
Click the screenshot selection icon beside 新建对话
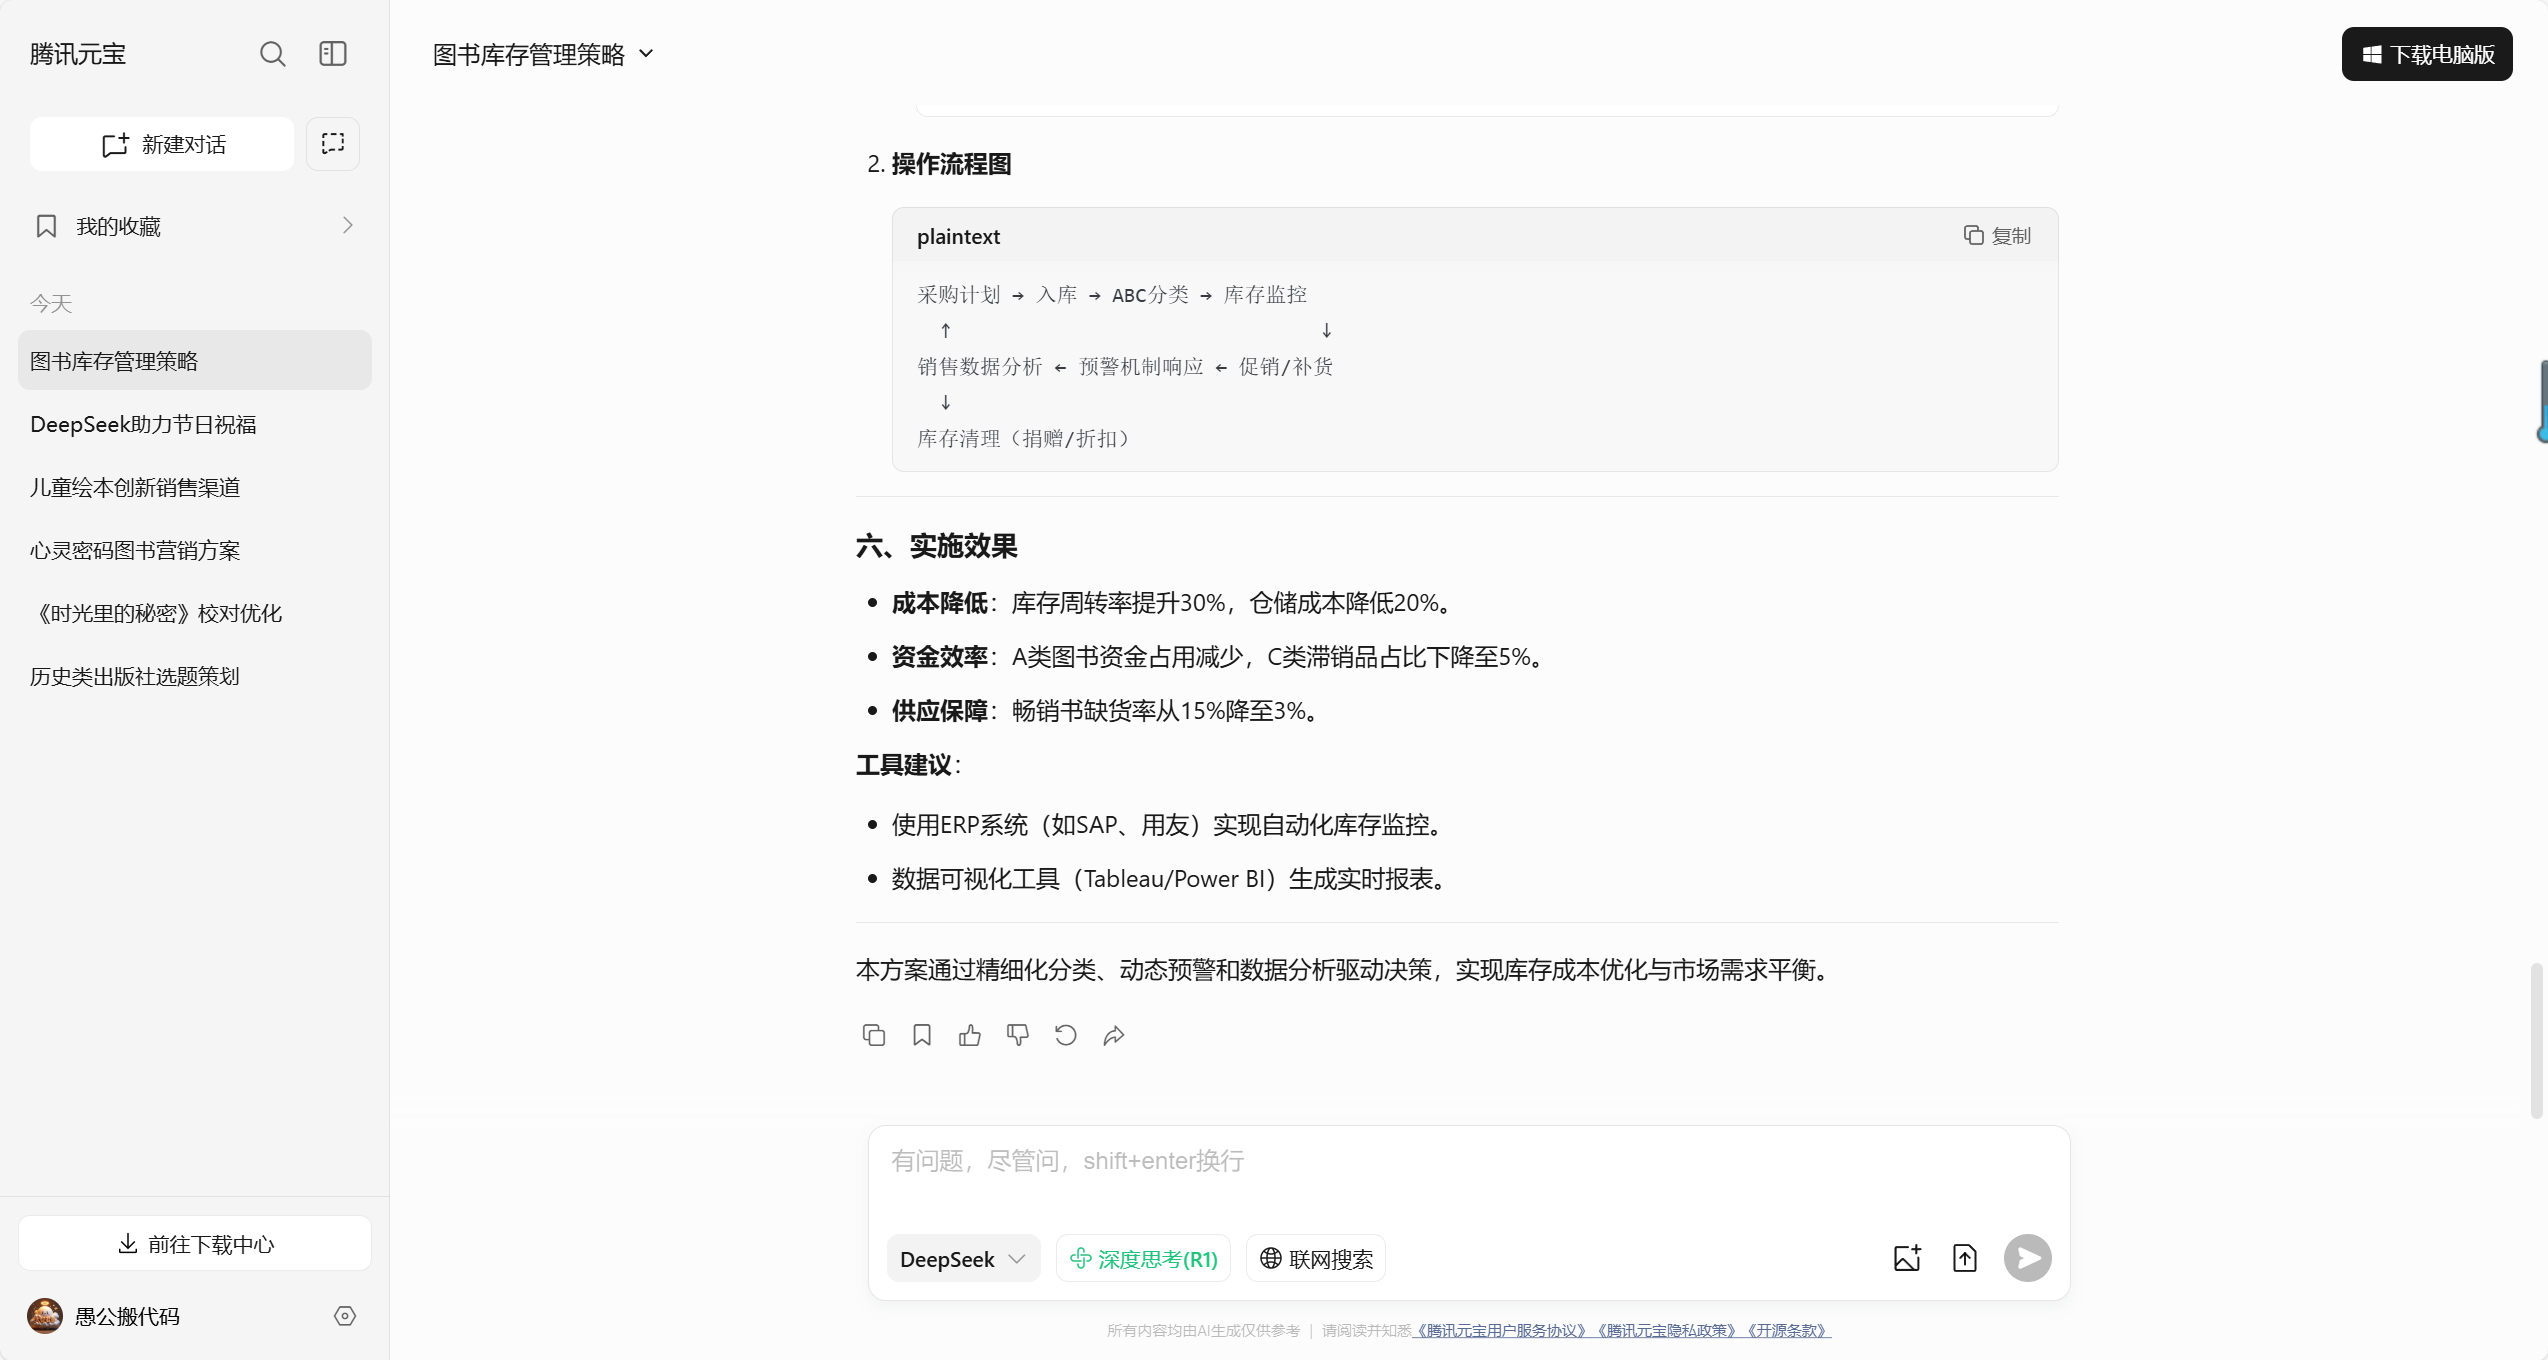pos(333,144)
